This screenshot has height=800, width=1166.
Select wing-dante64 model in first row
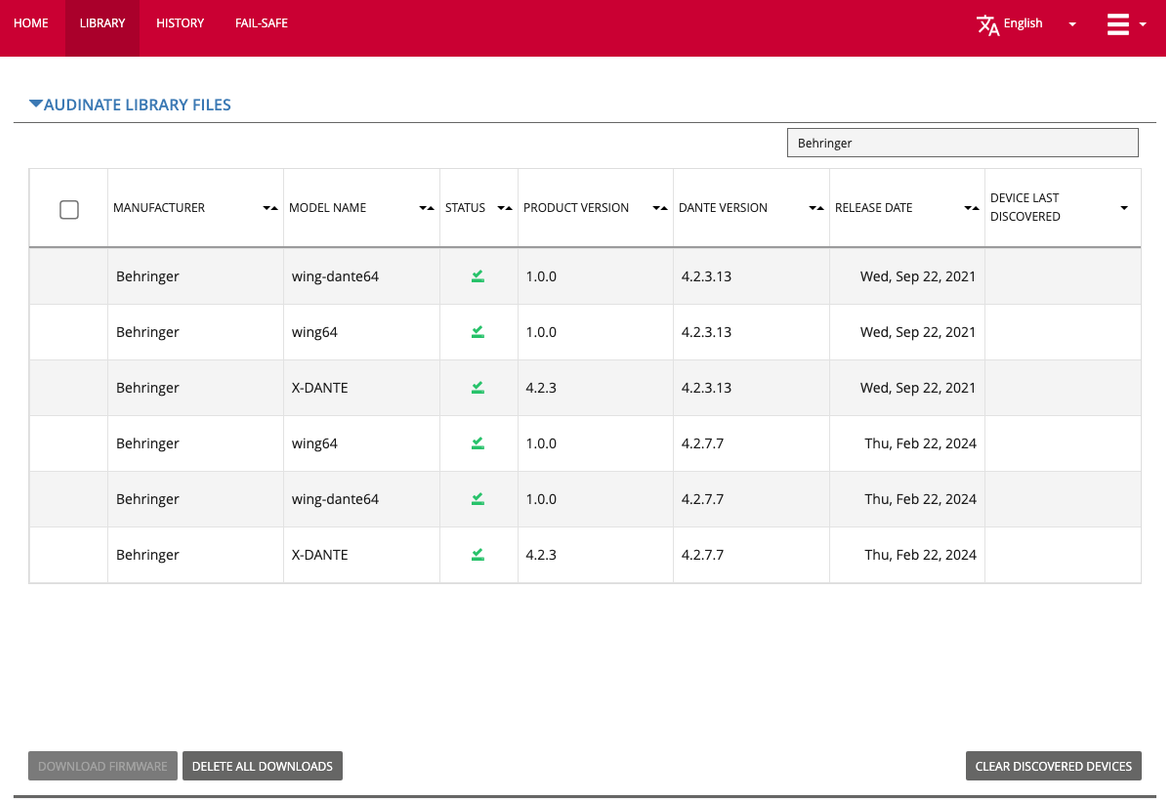click(x=335, y=276)
